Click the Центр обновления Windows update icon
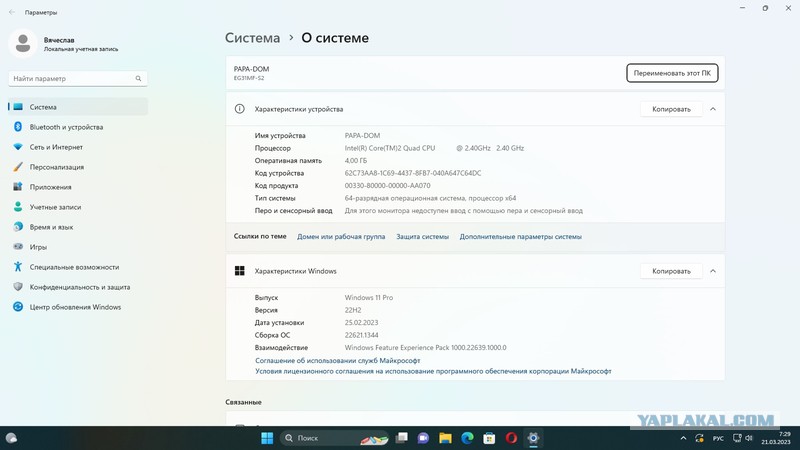 [18, 307]
